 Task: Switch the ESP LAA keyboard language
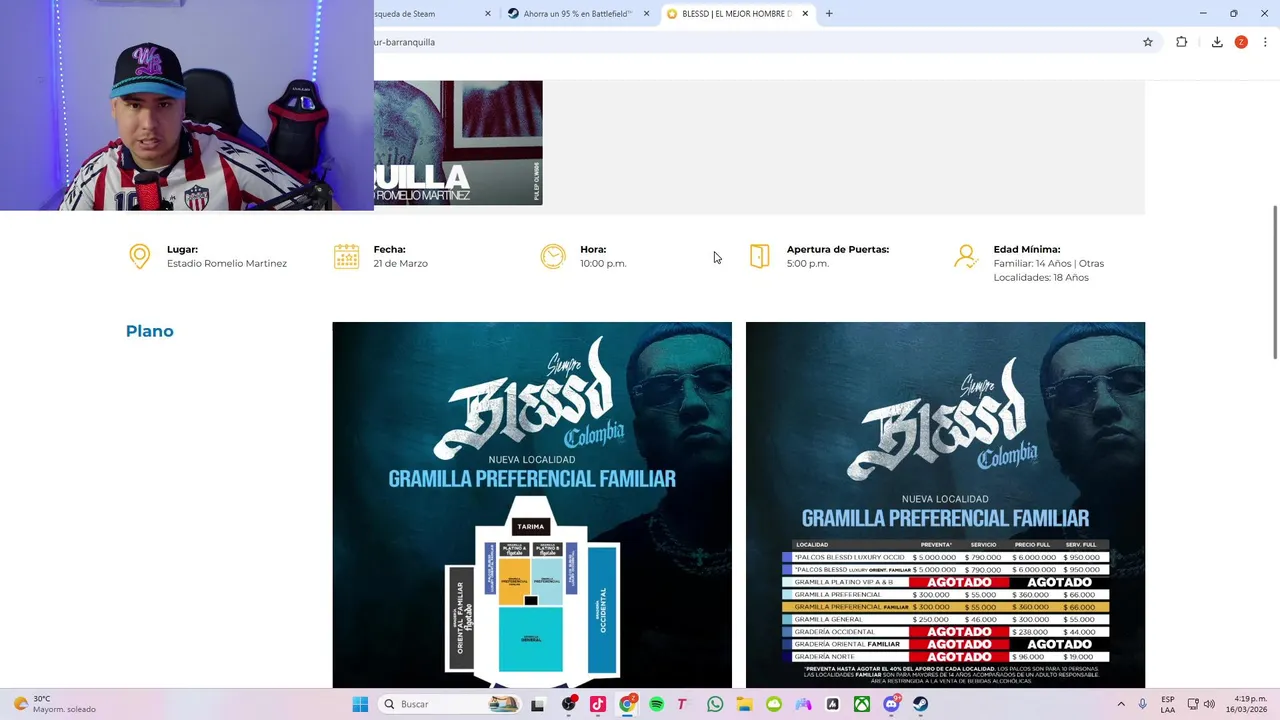pos(1168,704)
